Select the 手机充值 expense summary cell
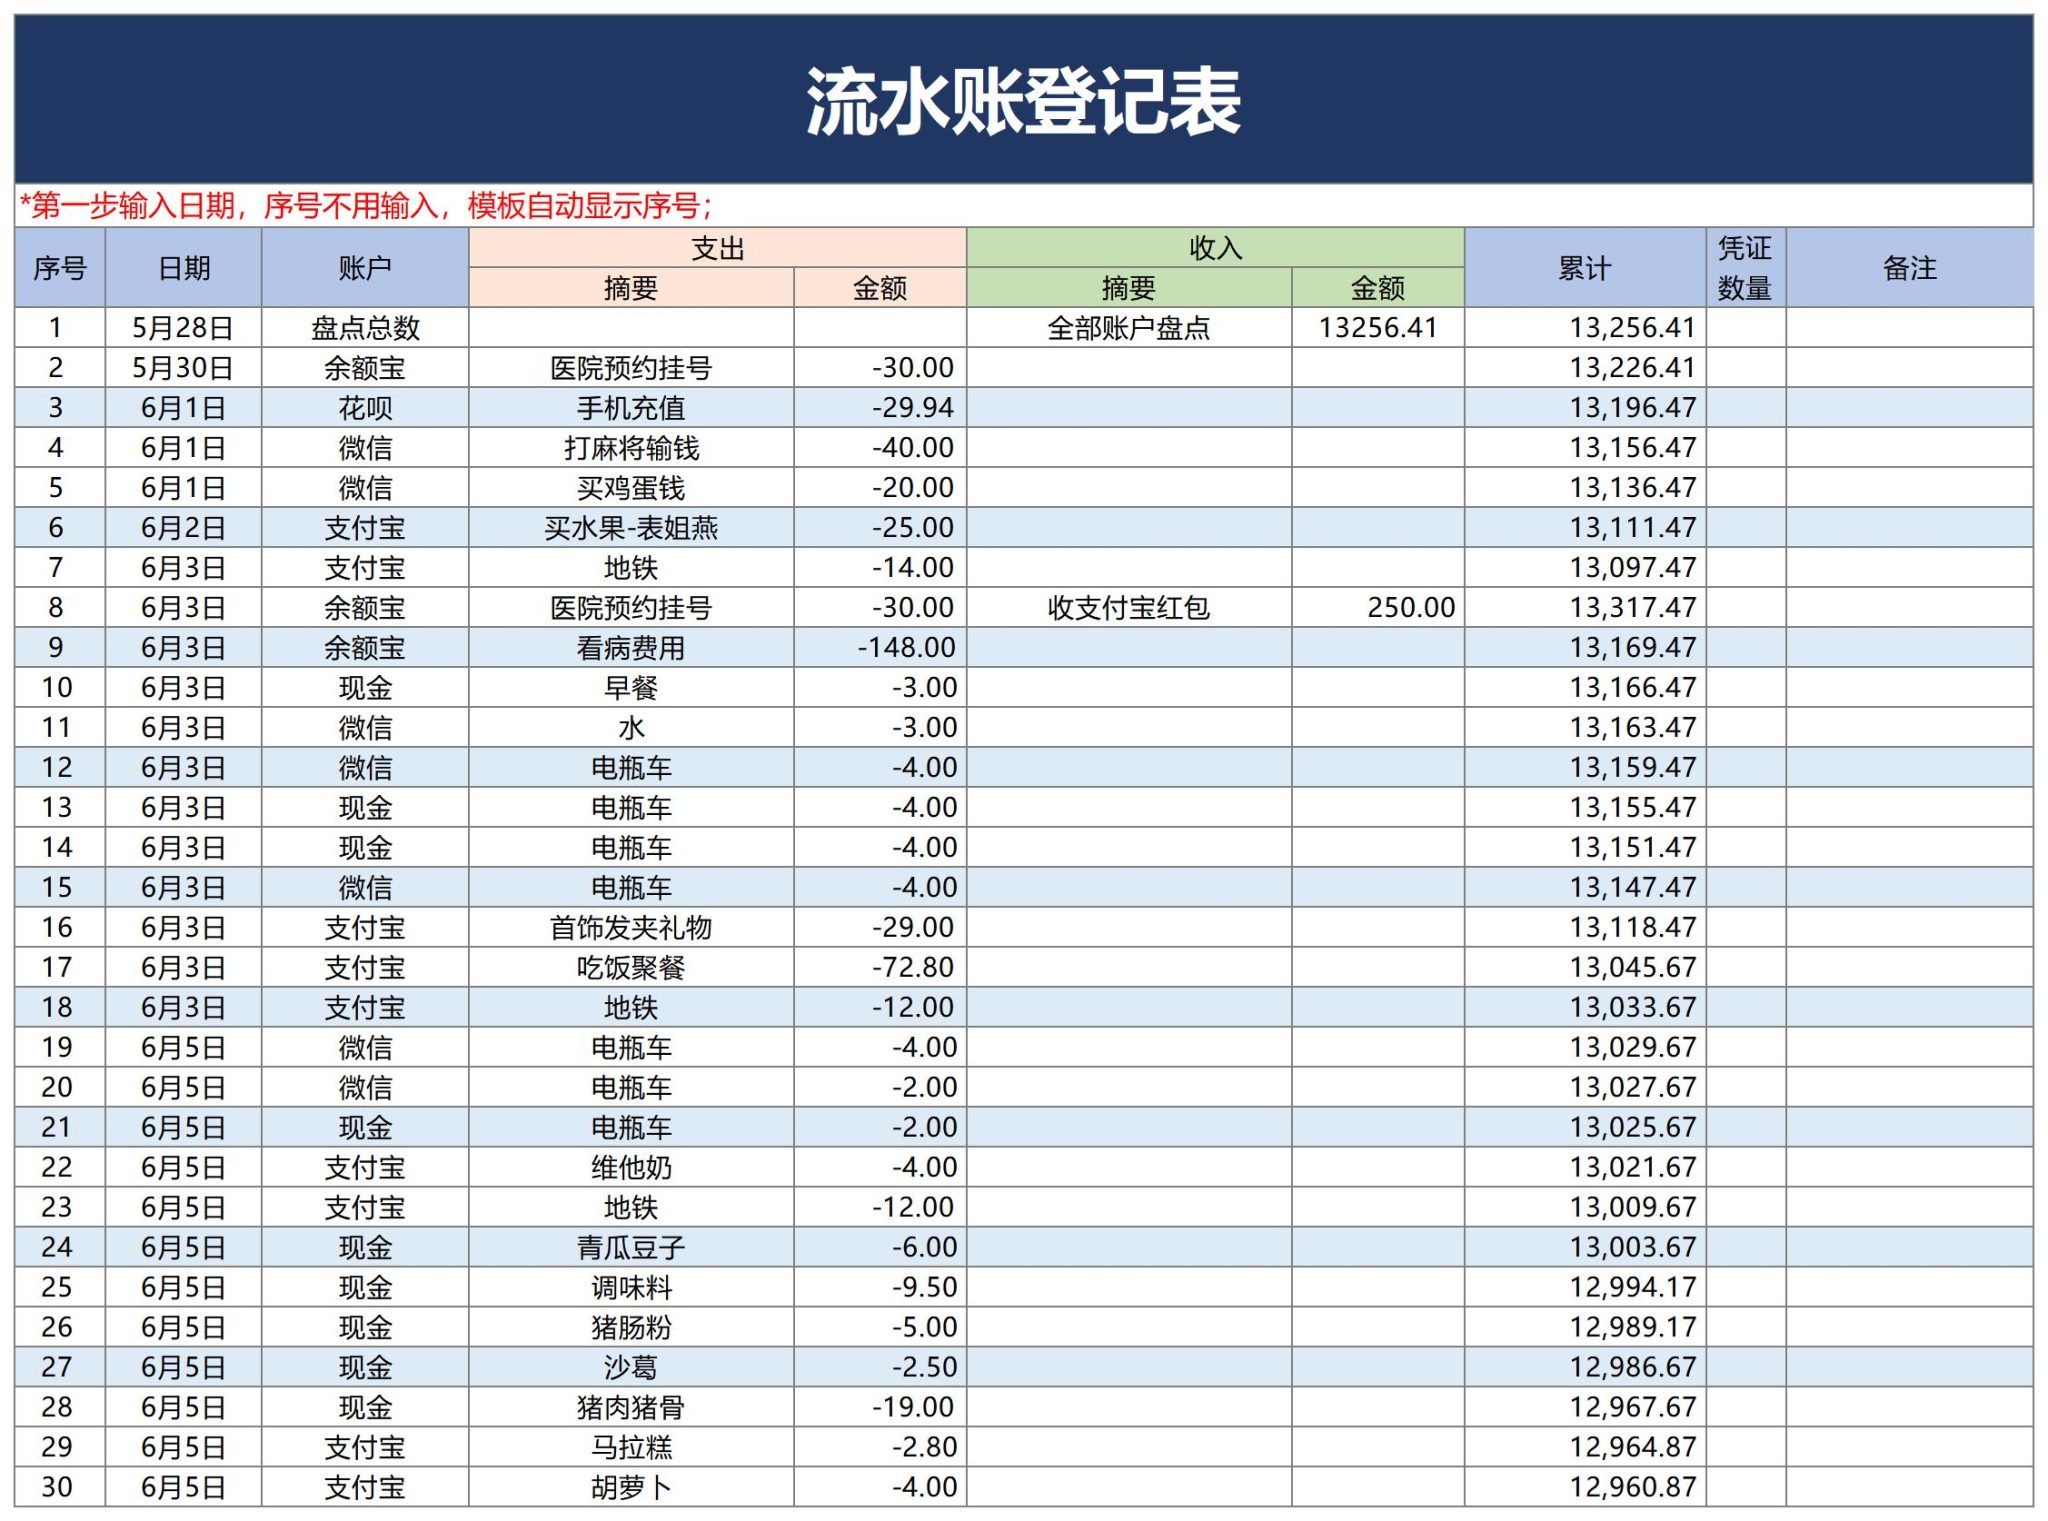2048x1521 pixels. 631,407
